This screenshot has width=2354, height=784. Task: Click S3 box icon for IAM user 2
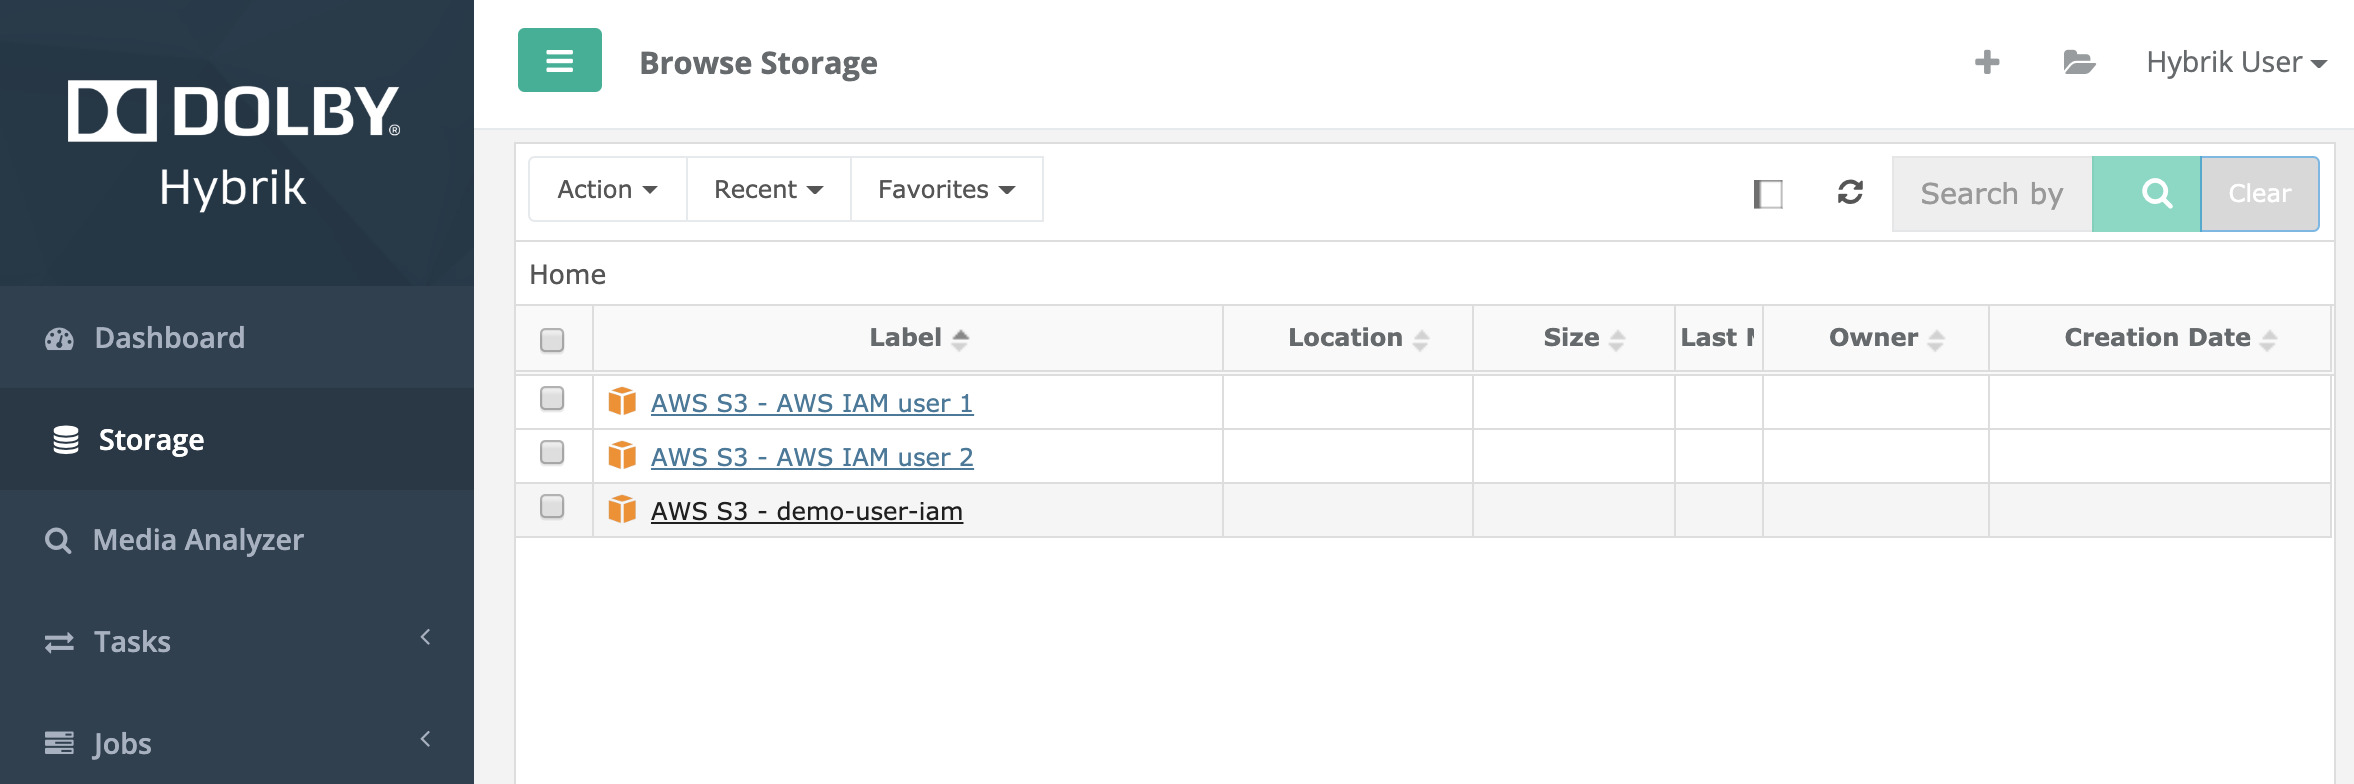pos(622,455)
